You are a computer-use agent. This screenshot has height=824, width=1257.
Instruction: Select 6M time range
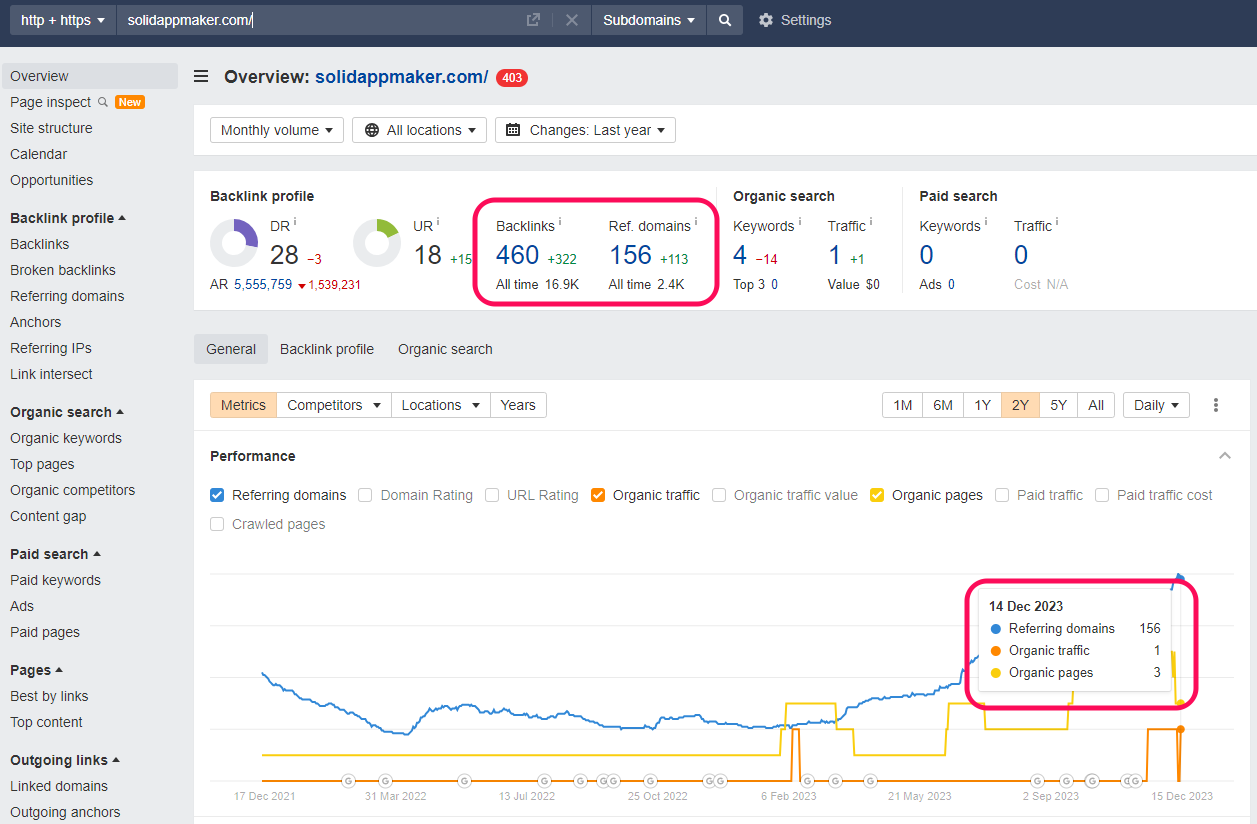click(x=943, y=405)
